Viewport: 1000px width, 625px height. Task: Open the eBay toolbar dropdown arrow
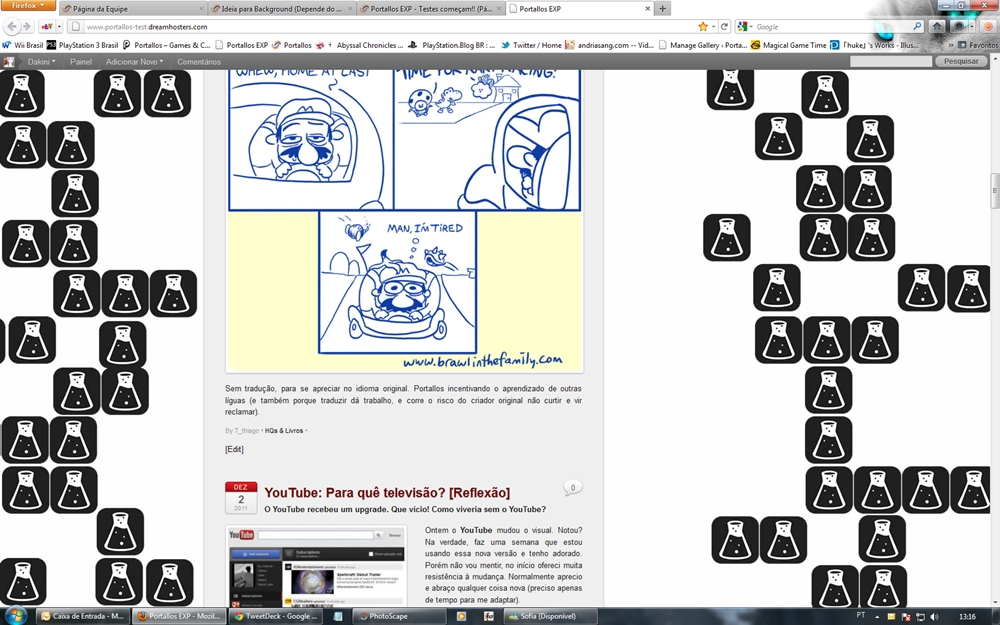[59, 27]
